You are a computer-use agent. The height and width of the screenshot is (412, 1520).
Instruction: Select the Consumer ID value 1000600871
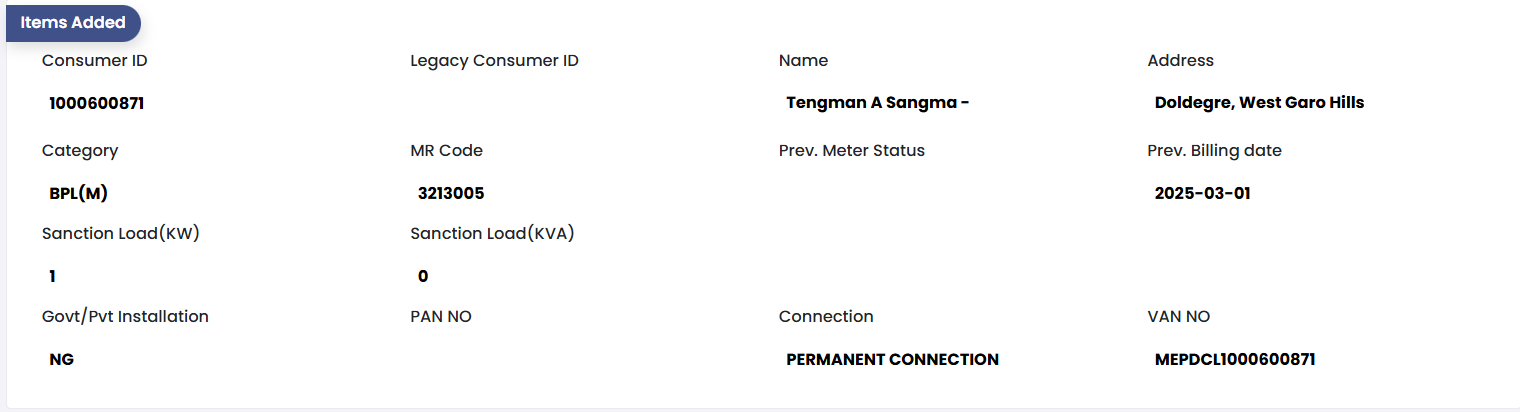97,103
